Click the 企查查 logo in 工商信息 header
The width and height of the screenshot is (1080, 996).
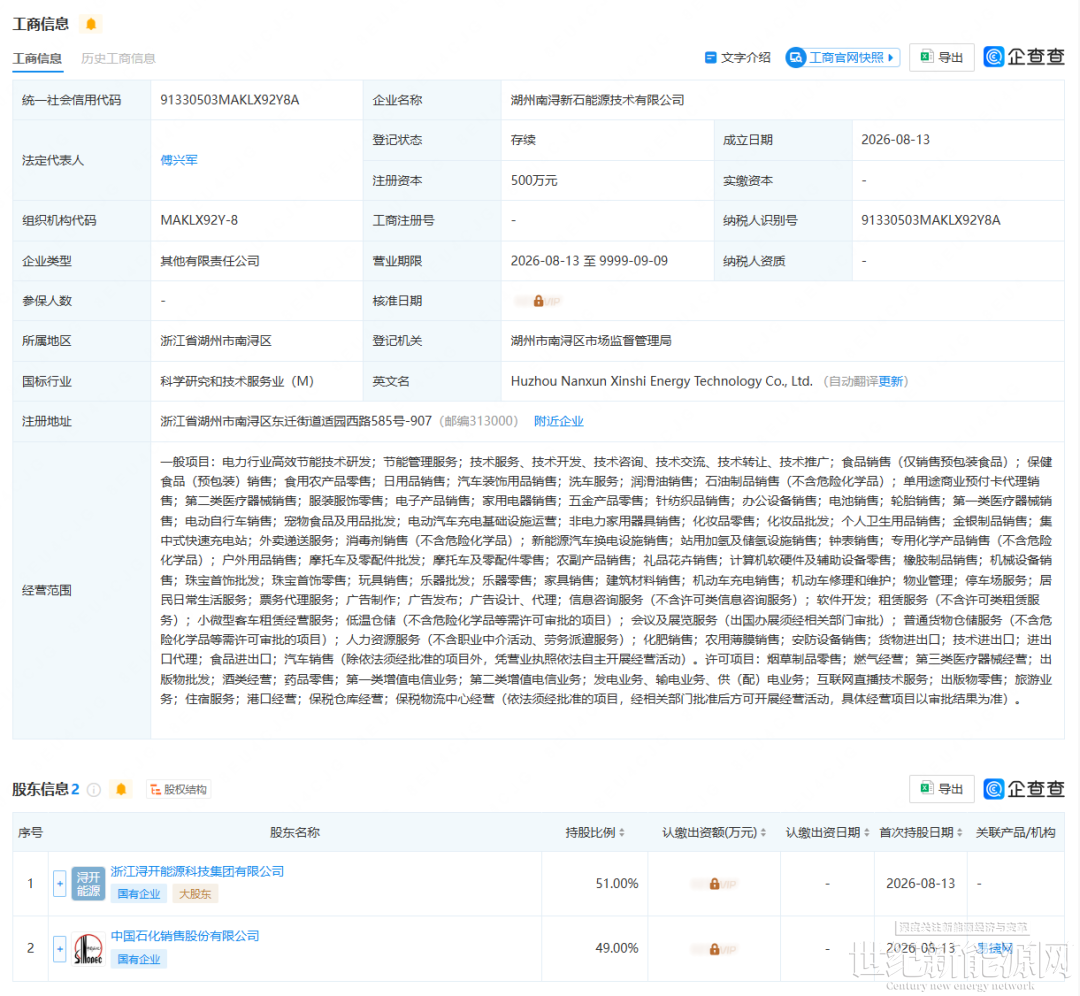tap(1024, 57)
